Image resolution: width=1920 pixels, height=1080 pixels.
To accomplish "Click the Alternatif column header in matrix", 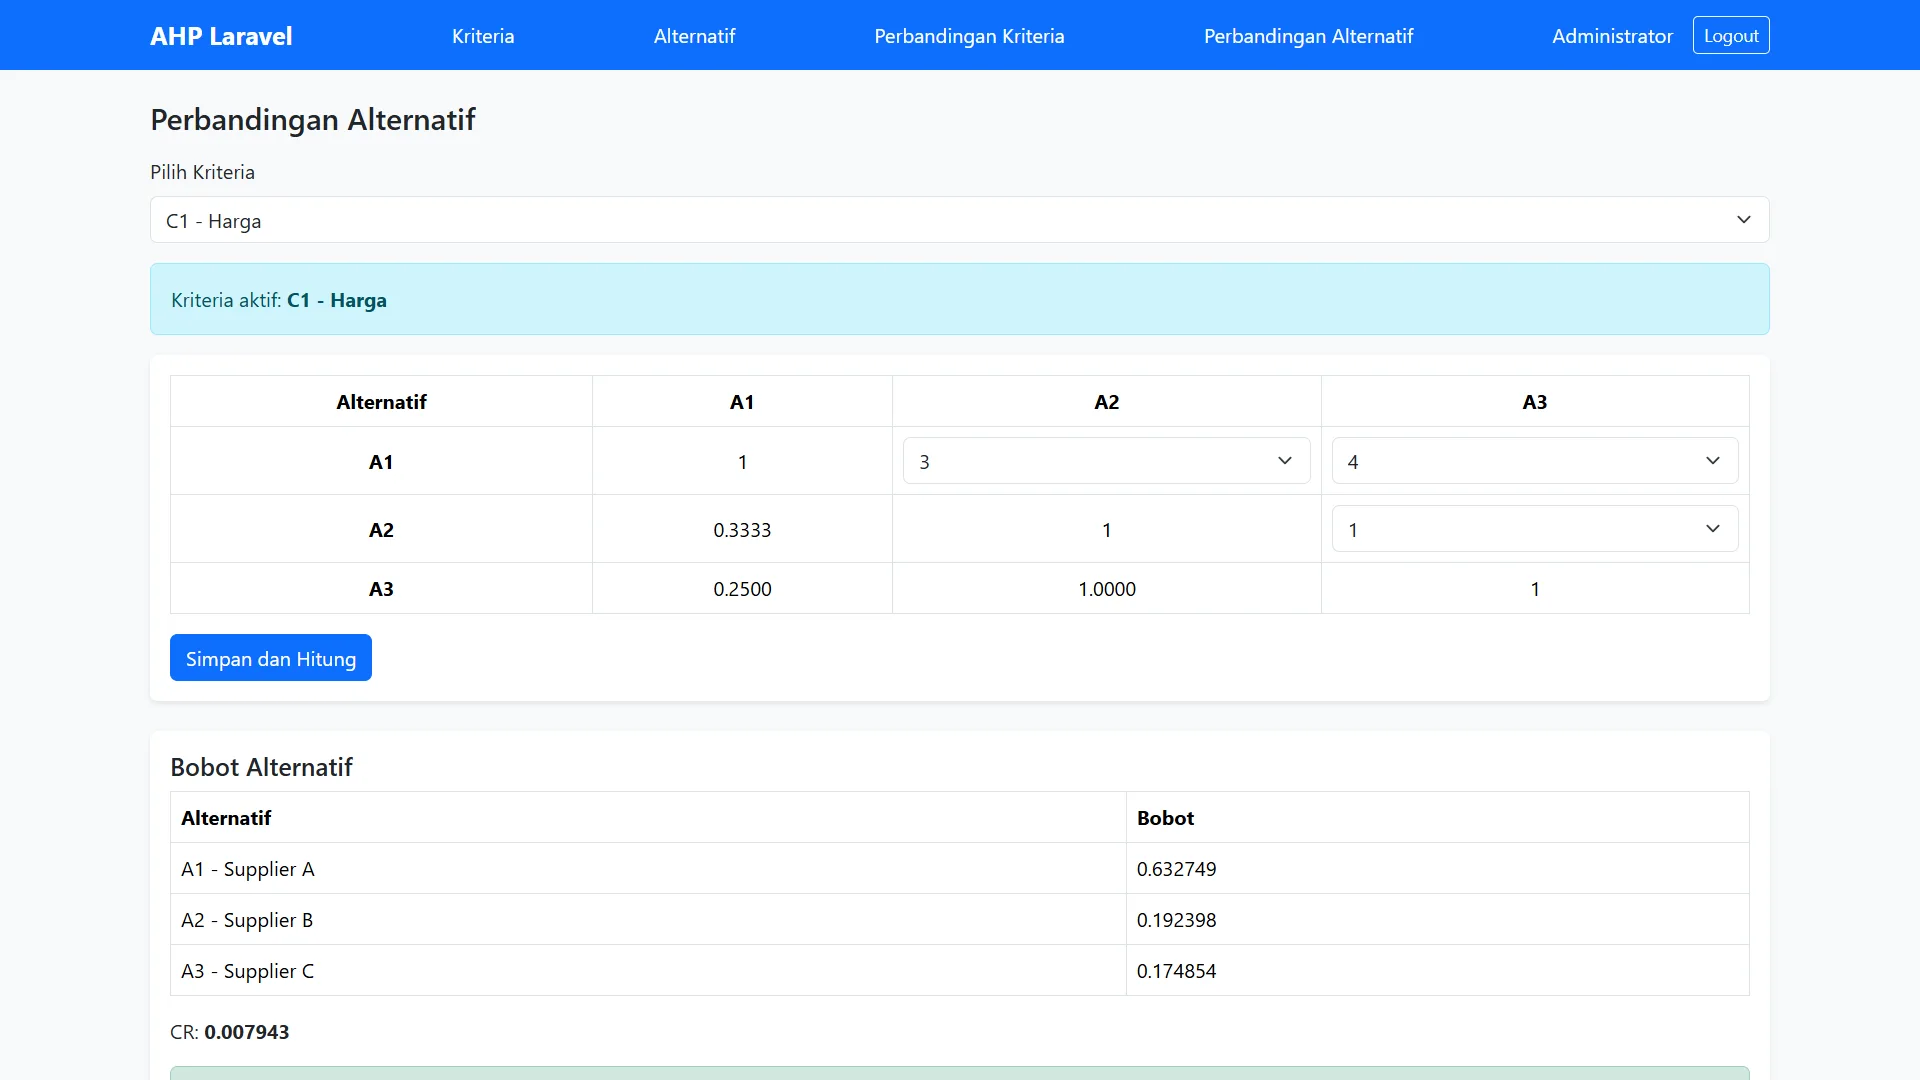I will point(381,402).
